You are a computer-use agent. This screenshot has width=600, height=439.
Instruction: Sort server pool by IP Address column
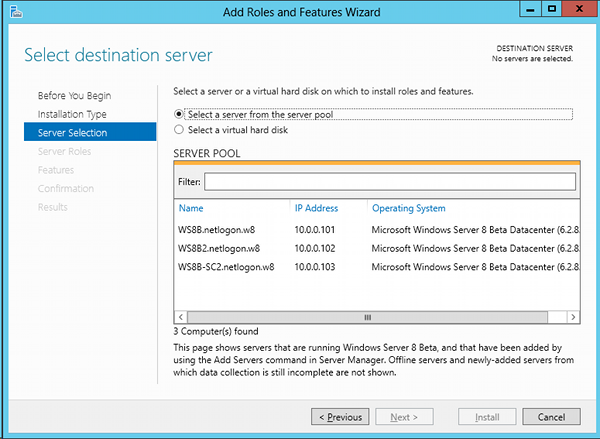tap(316, 208)
